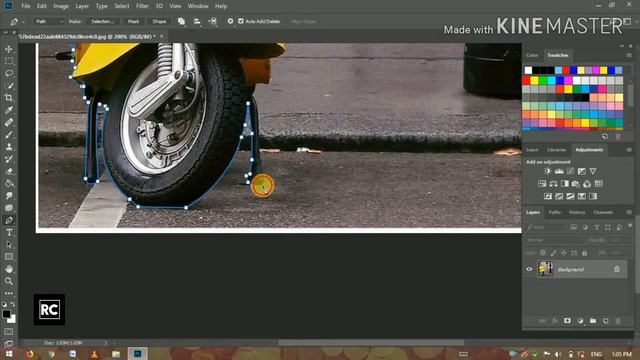Pick the white swatch in Swatches

click(x=528, y=70)
